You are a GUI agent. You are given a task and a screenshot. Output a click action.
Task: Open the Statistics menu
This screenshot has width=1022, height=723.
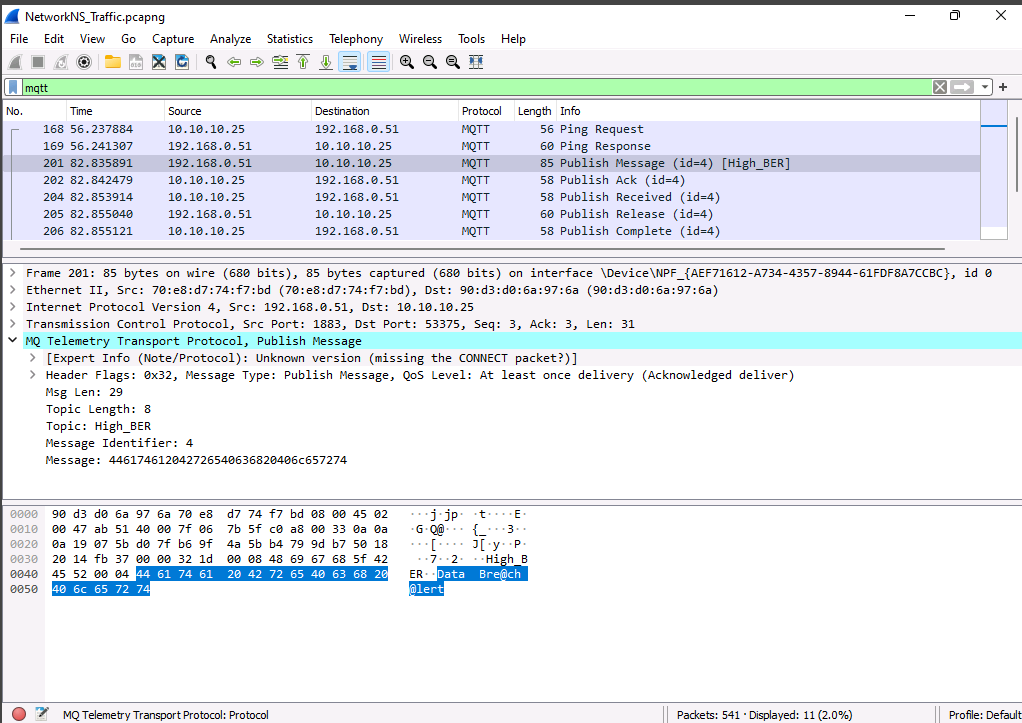click(289, 39)
